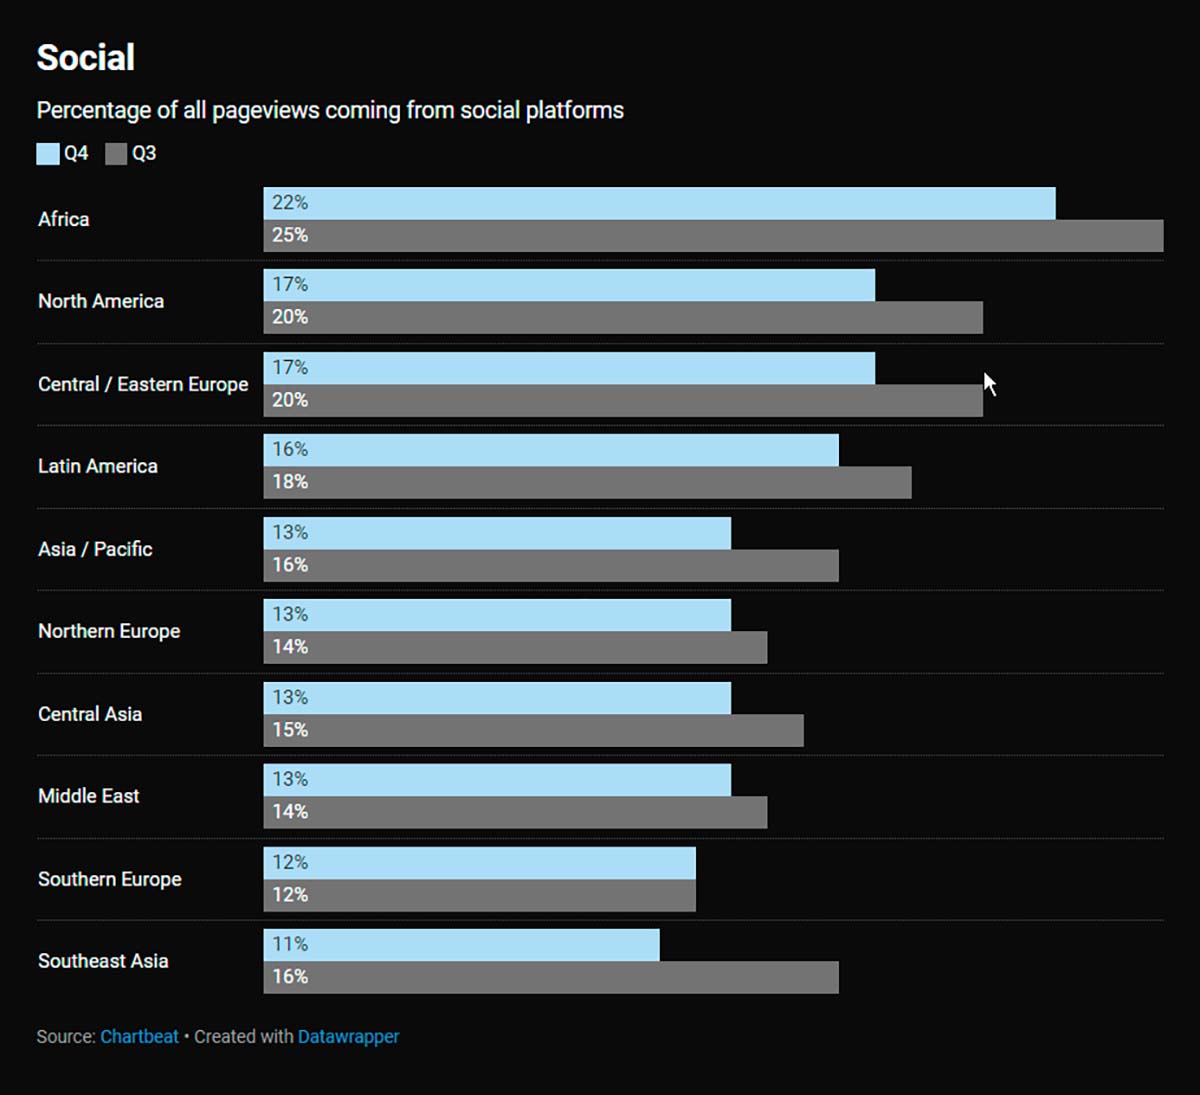Click Southeast Asia's Q4 11% bar
1200x1095 pixels.
[461, 945]
